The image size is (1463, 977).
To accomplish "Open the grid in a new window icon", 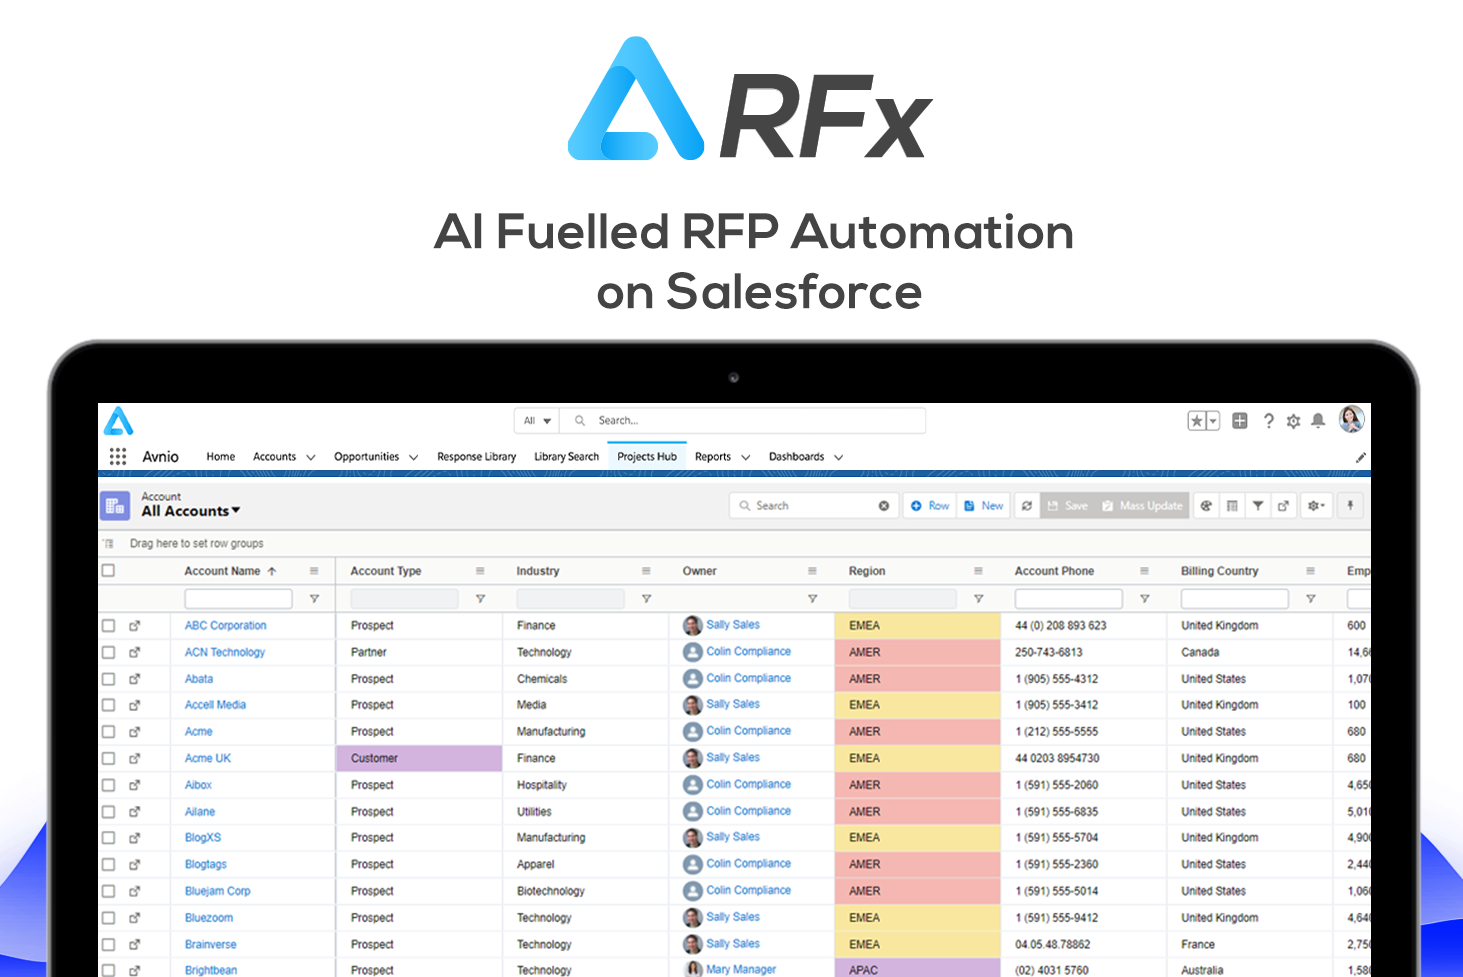I will click(x=1283, y=505).
